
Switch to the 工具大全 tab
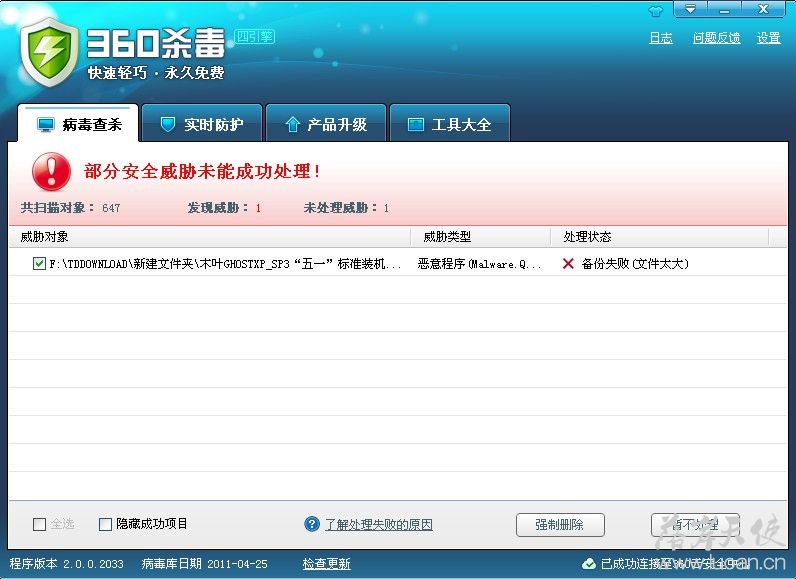450,123
